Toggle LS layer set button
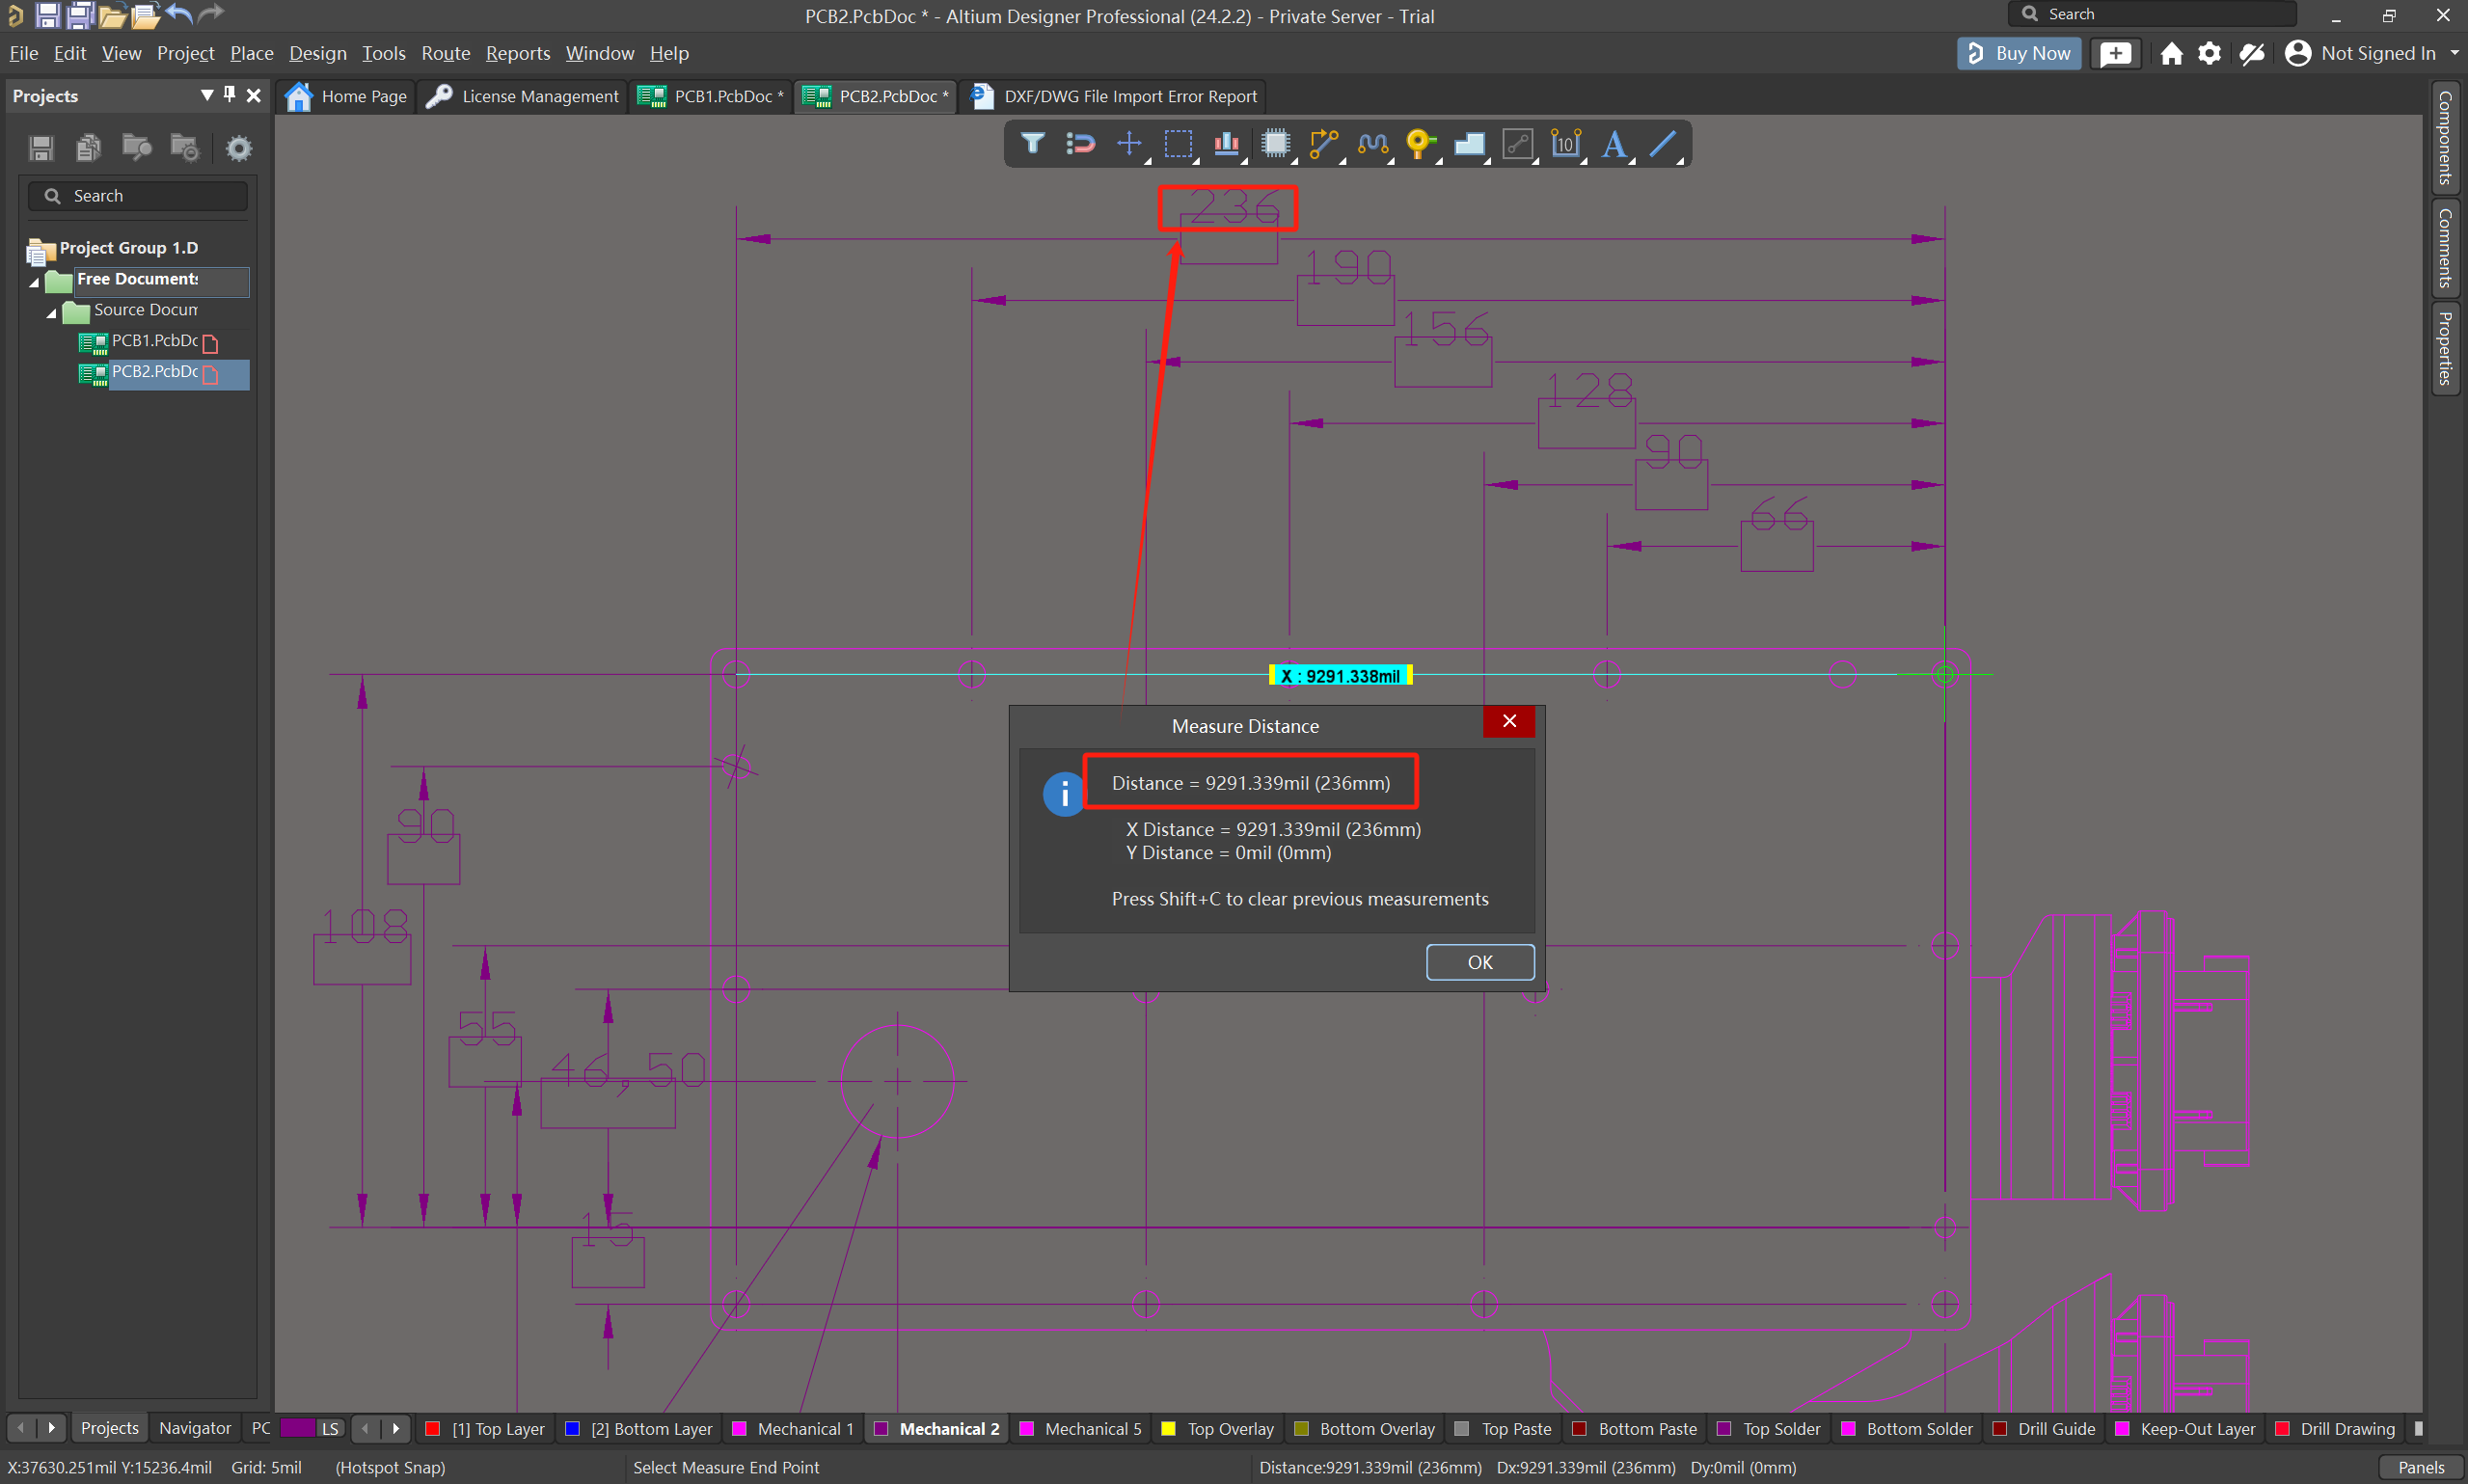 pos(329,1429)
